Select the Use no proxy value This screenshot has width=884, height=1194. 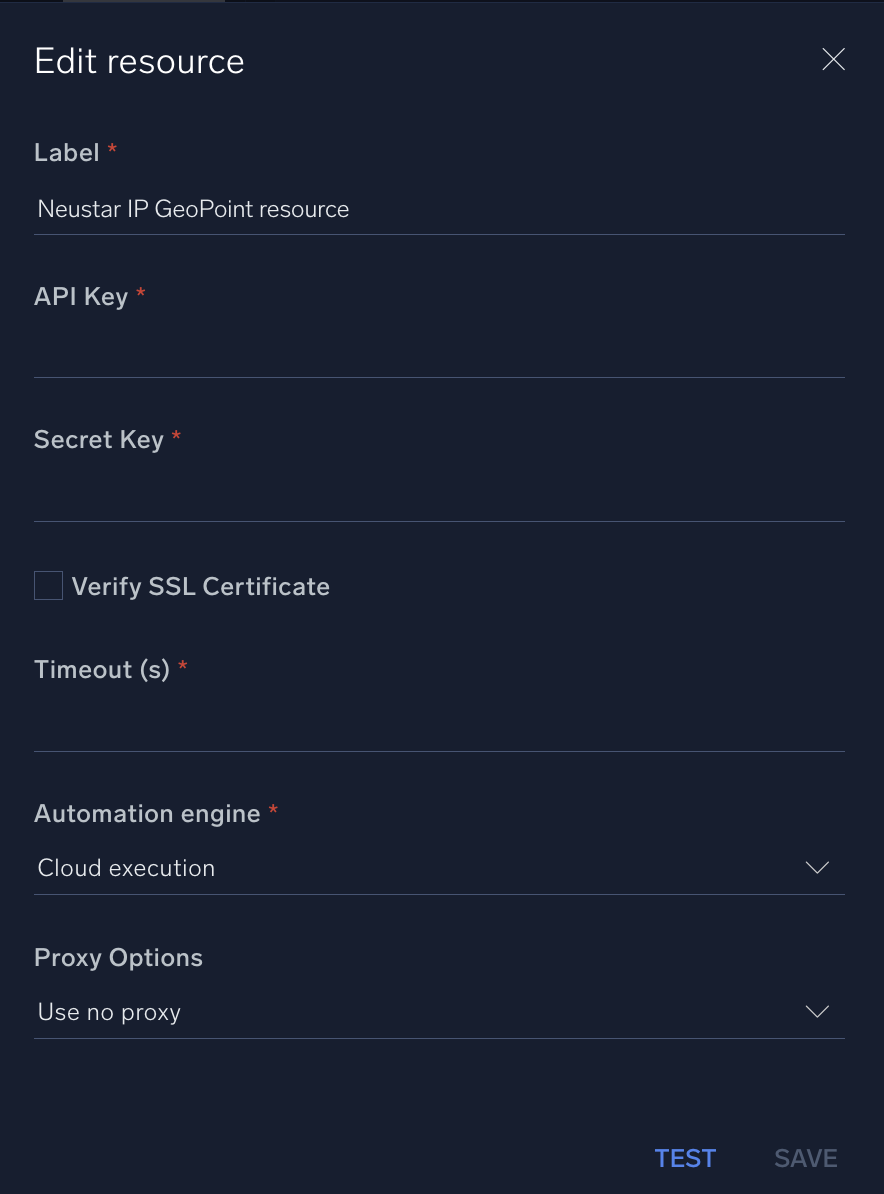coord(109,1012)
